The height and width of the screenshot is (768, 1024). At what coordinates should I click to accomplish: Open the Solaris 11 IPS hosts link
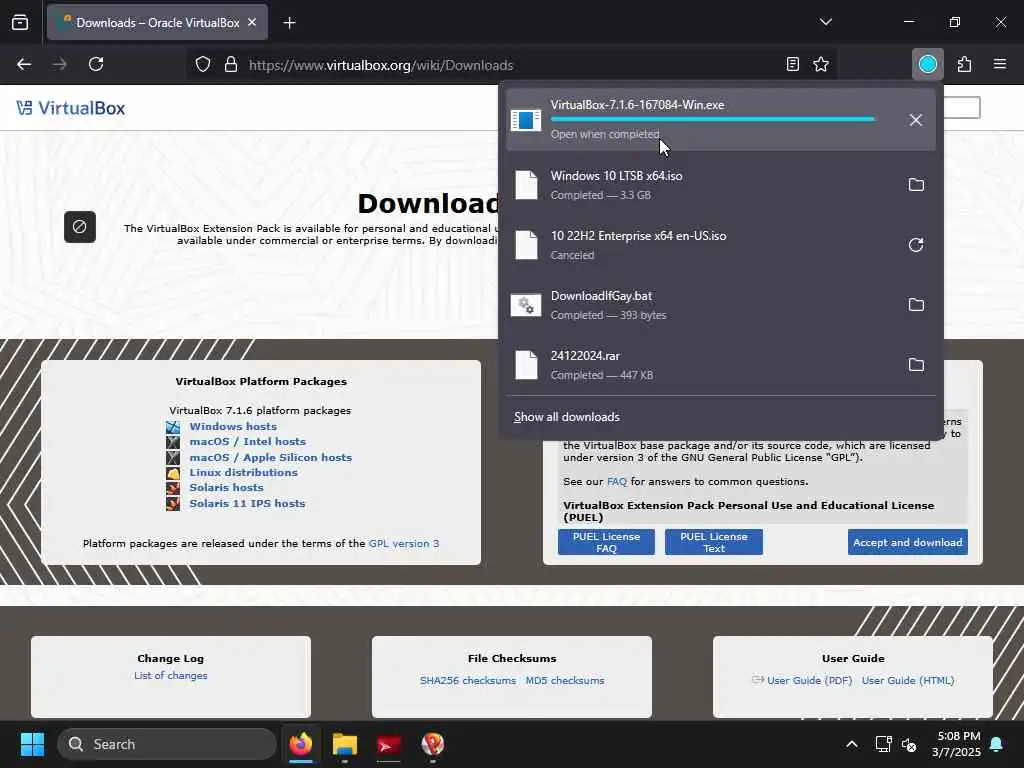(247, 504)
